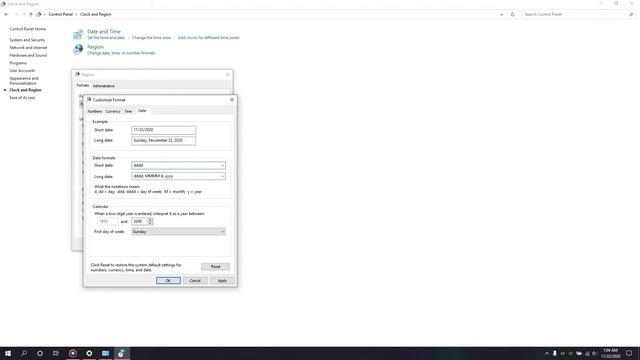640x360 pixels.
Task: Switch to the Time tab
Action: click(128, 111)
